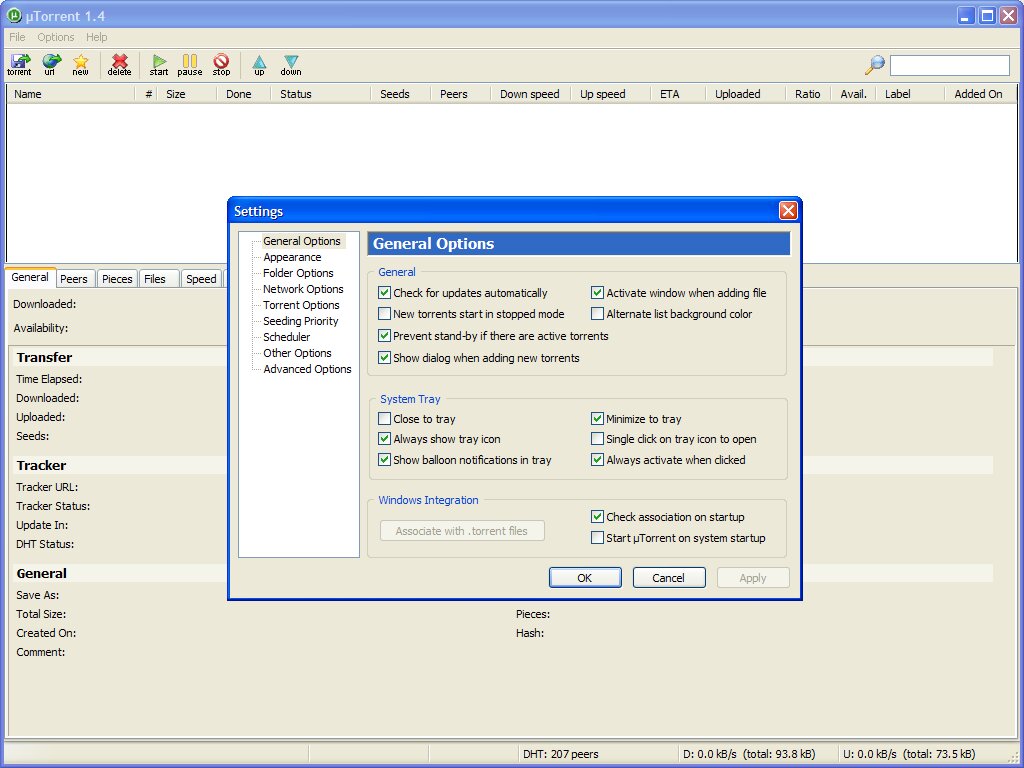Open Advanced Options in the settings tree
The width and height of the screenshot is (1024, 768).
point(307,369)
